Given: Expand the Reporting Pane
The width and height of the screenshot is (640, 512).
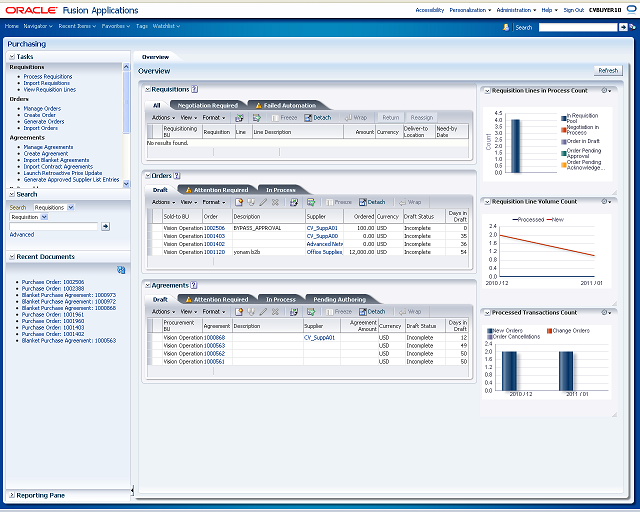Looking at the screenshot, I should [12, 495].
